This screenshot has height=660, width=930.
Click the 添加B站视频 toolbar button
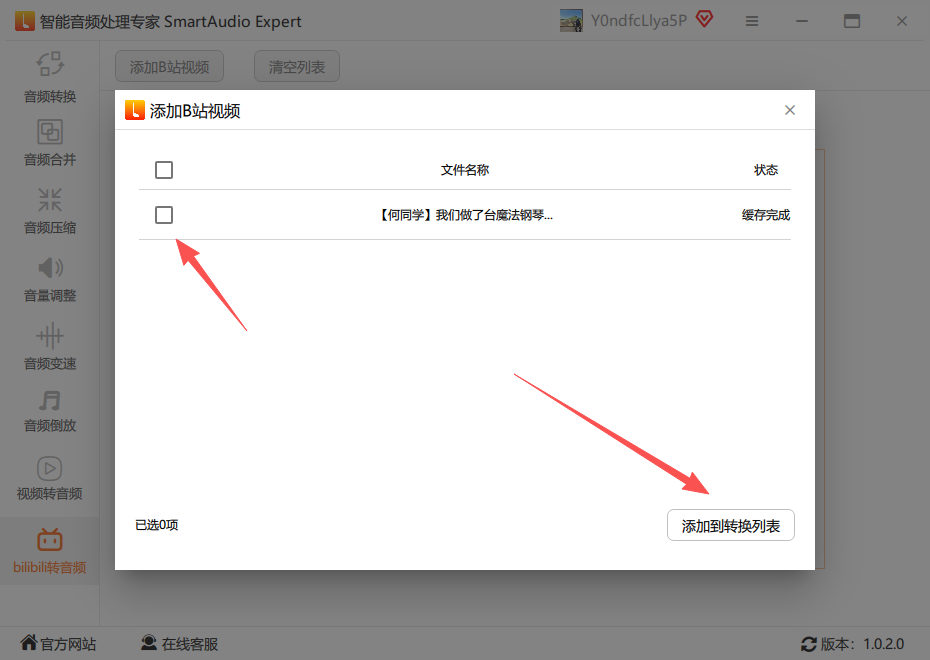170,66
